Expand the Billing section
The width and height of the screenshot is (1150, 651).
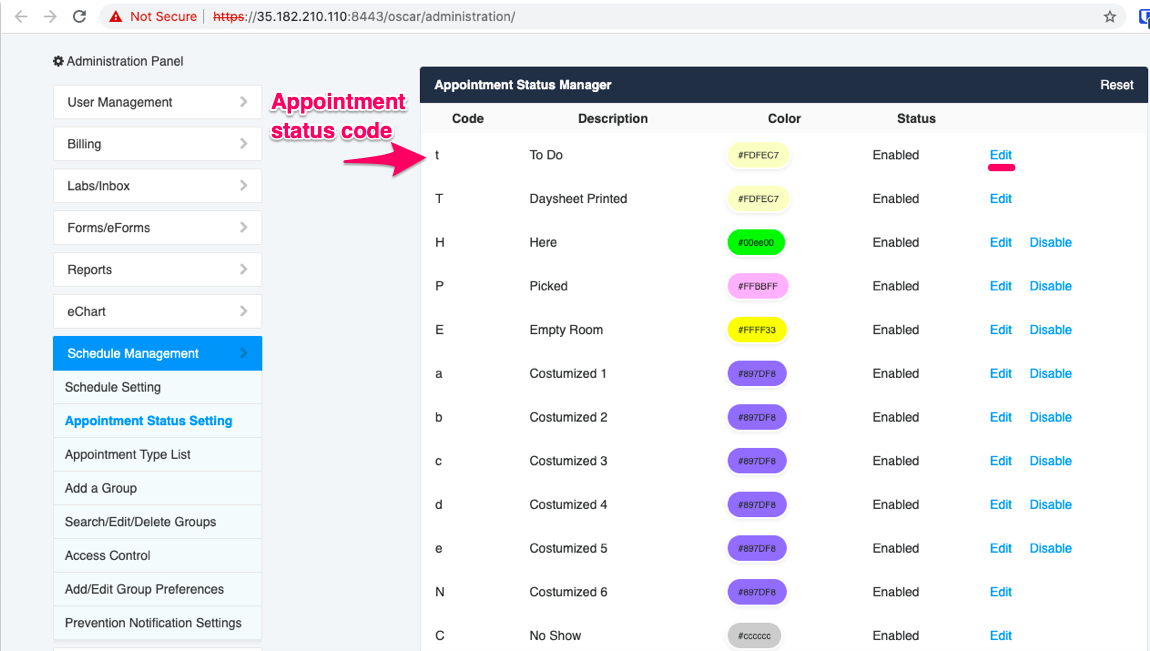coord(158,144)
